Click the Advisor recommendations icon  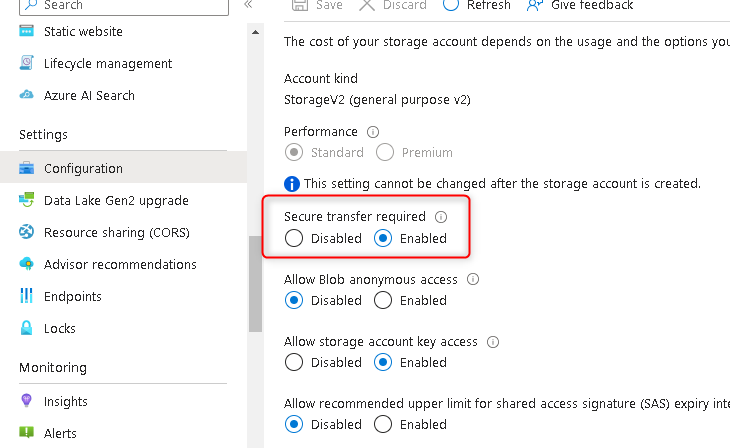tap(27, 265)
